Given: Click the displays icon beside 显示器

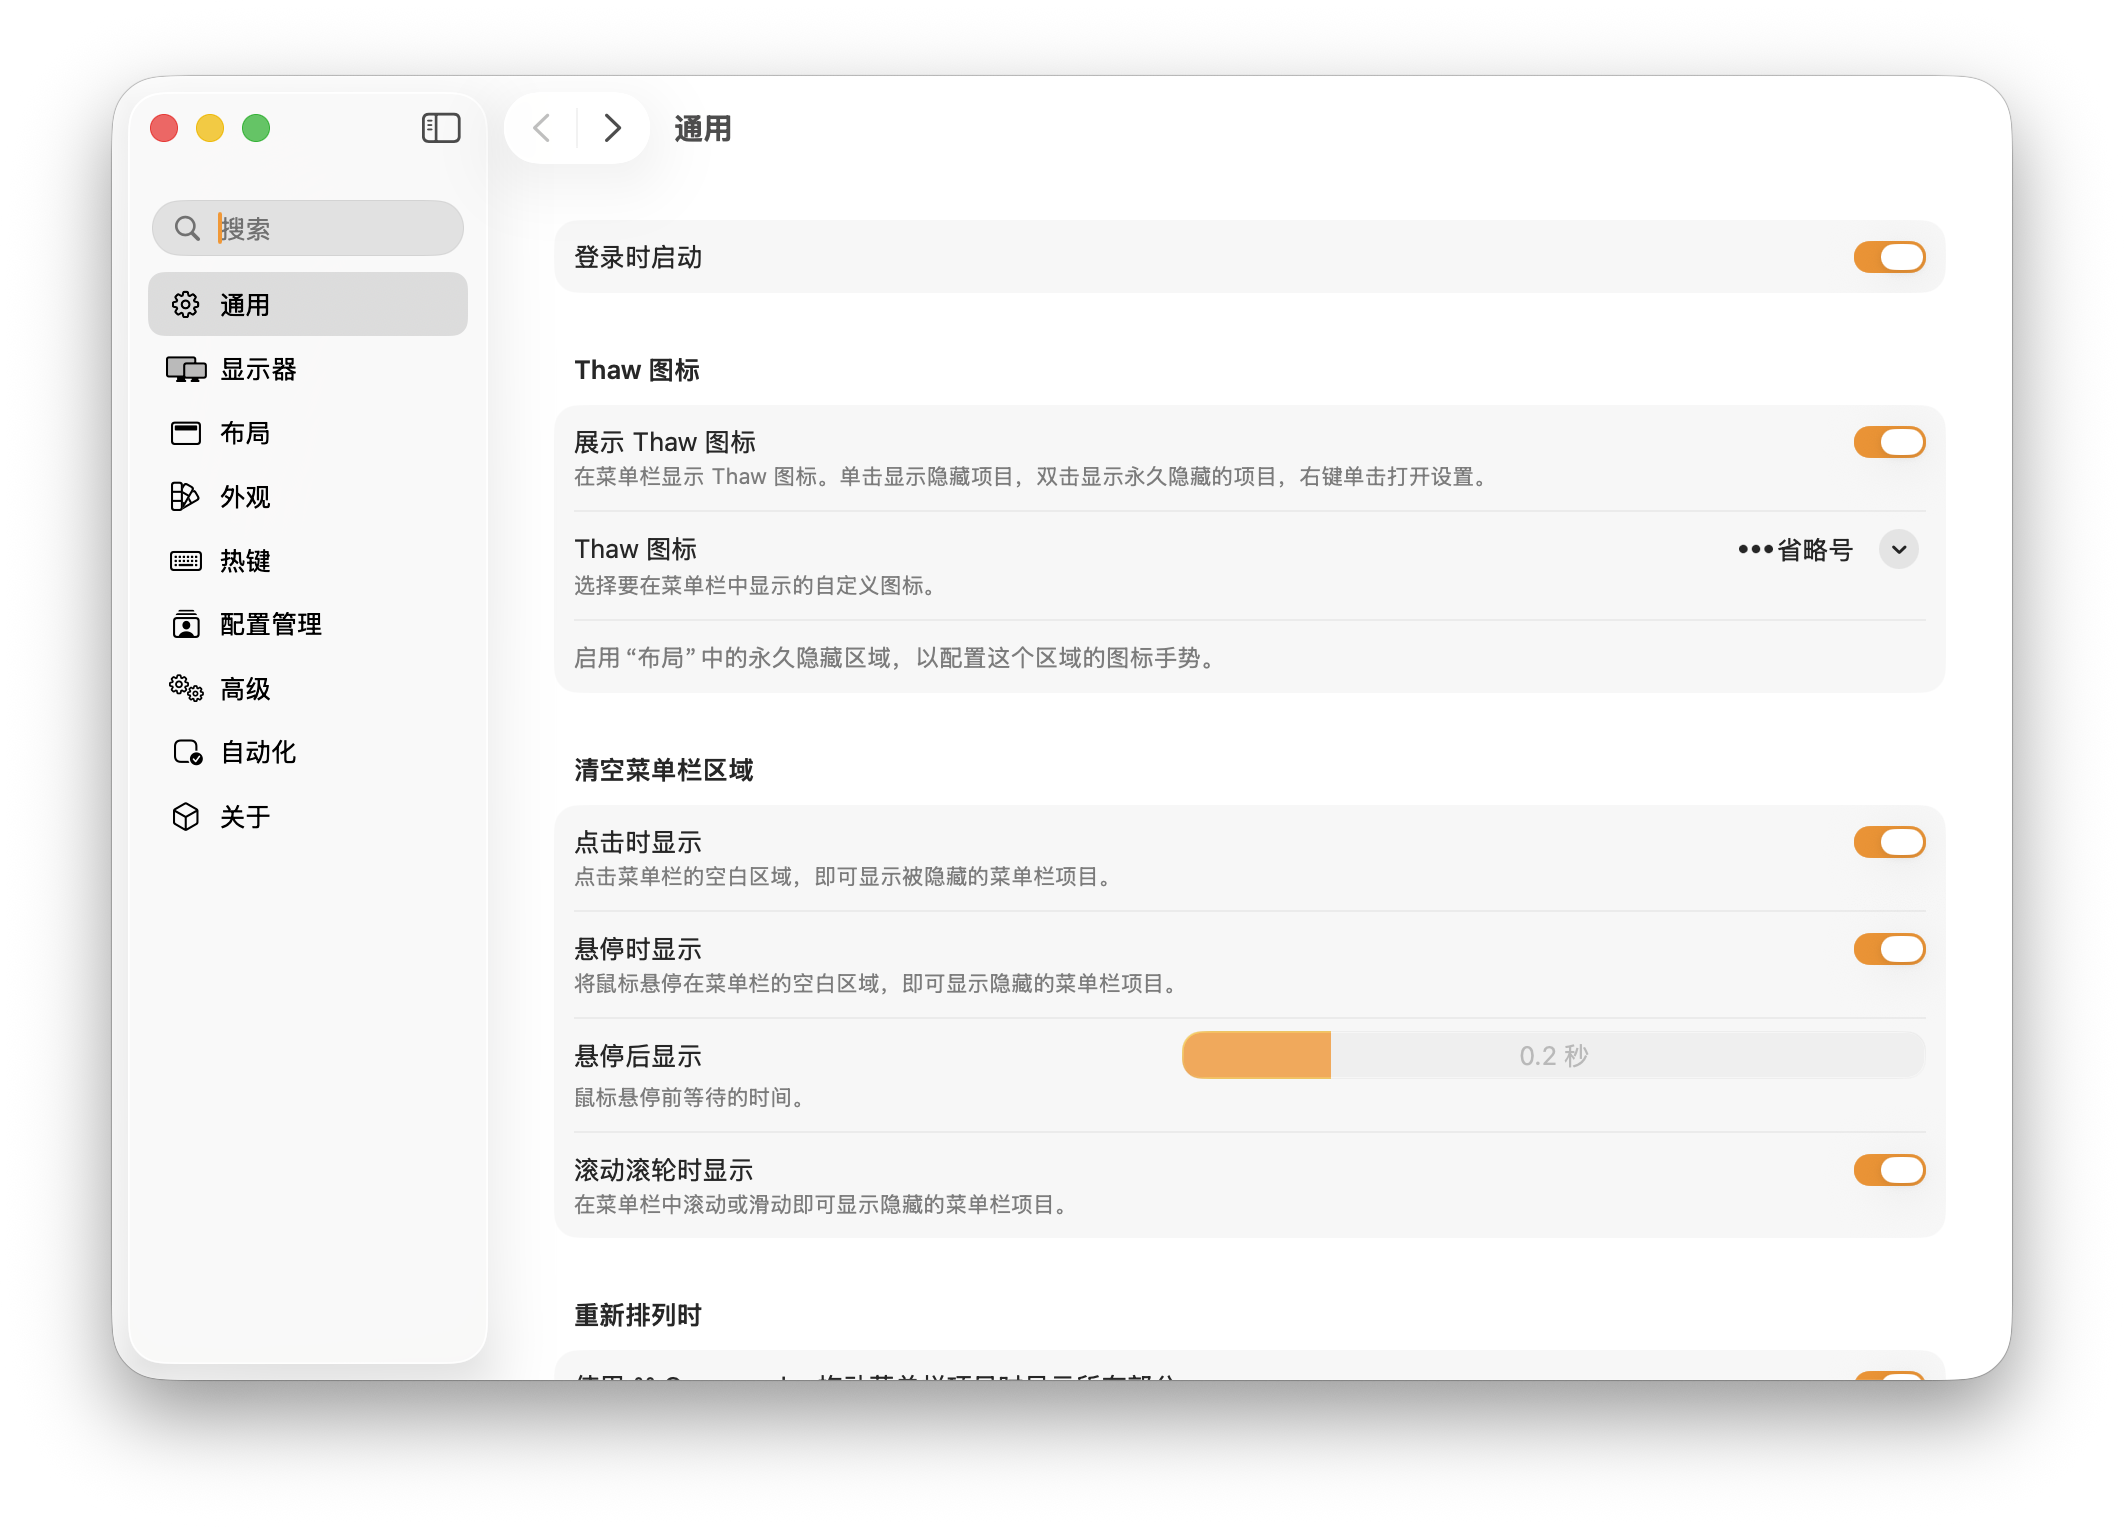Looking at the screenshot, I should (x=186, y=369).
